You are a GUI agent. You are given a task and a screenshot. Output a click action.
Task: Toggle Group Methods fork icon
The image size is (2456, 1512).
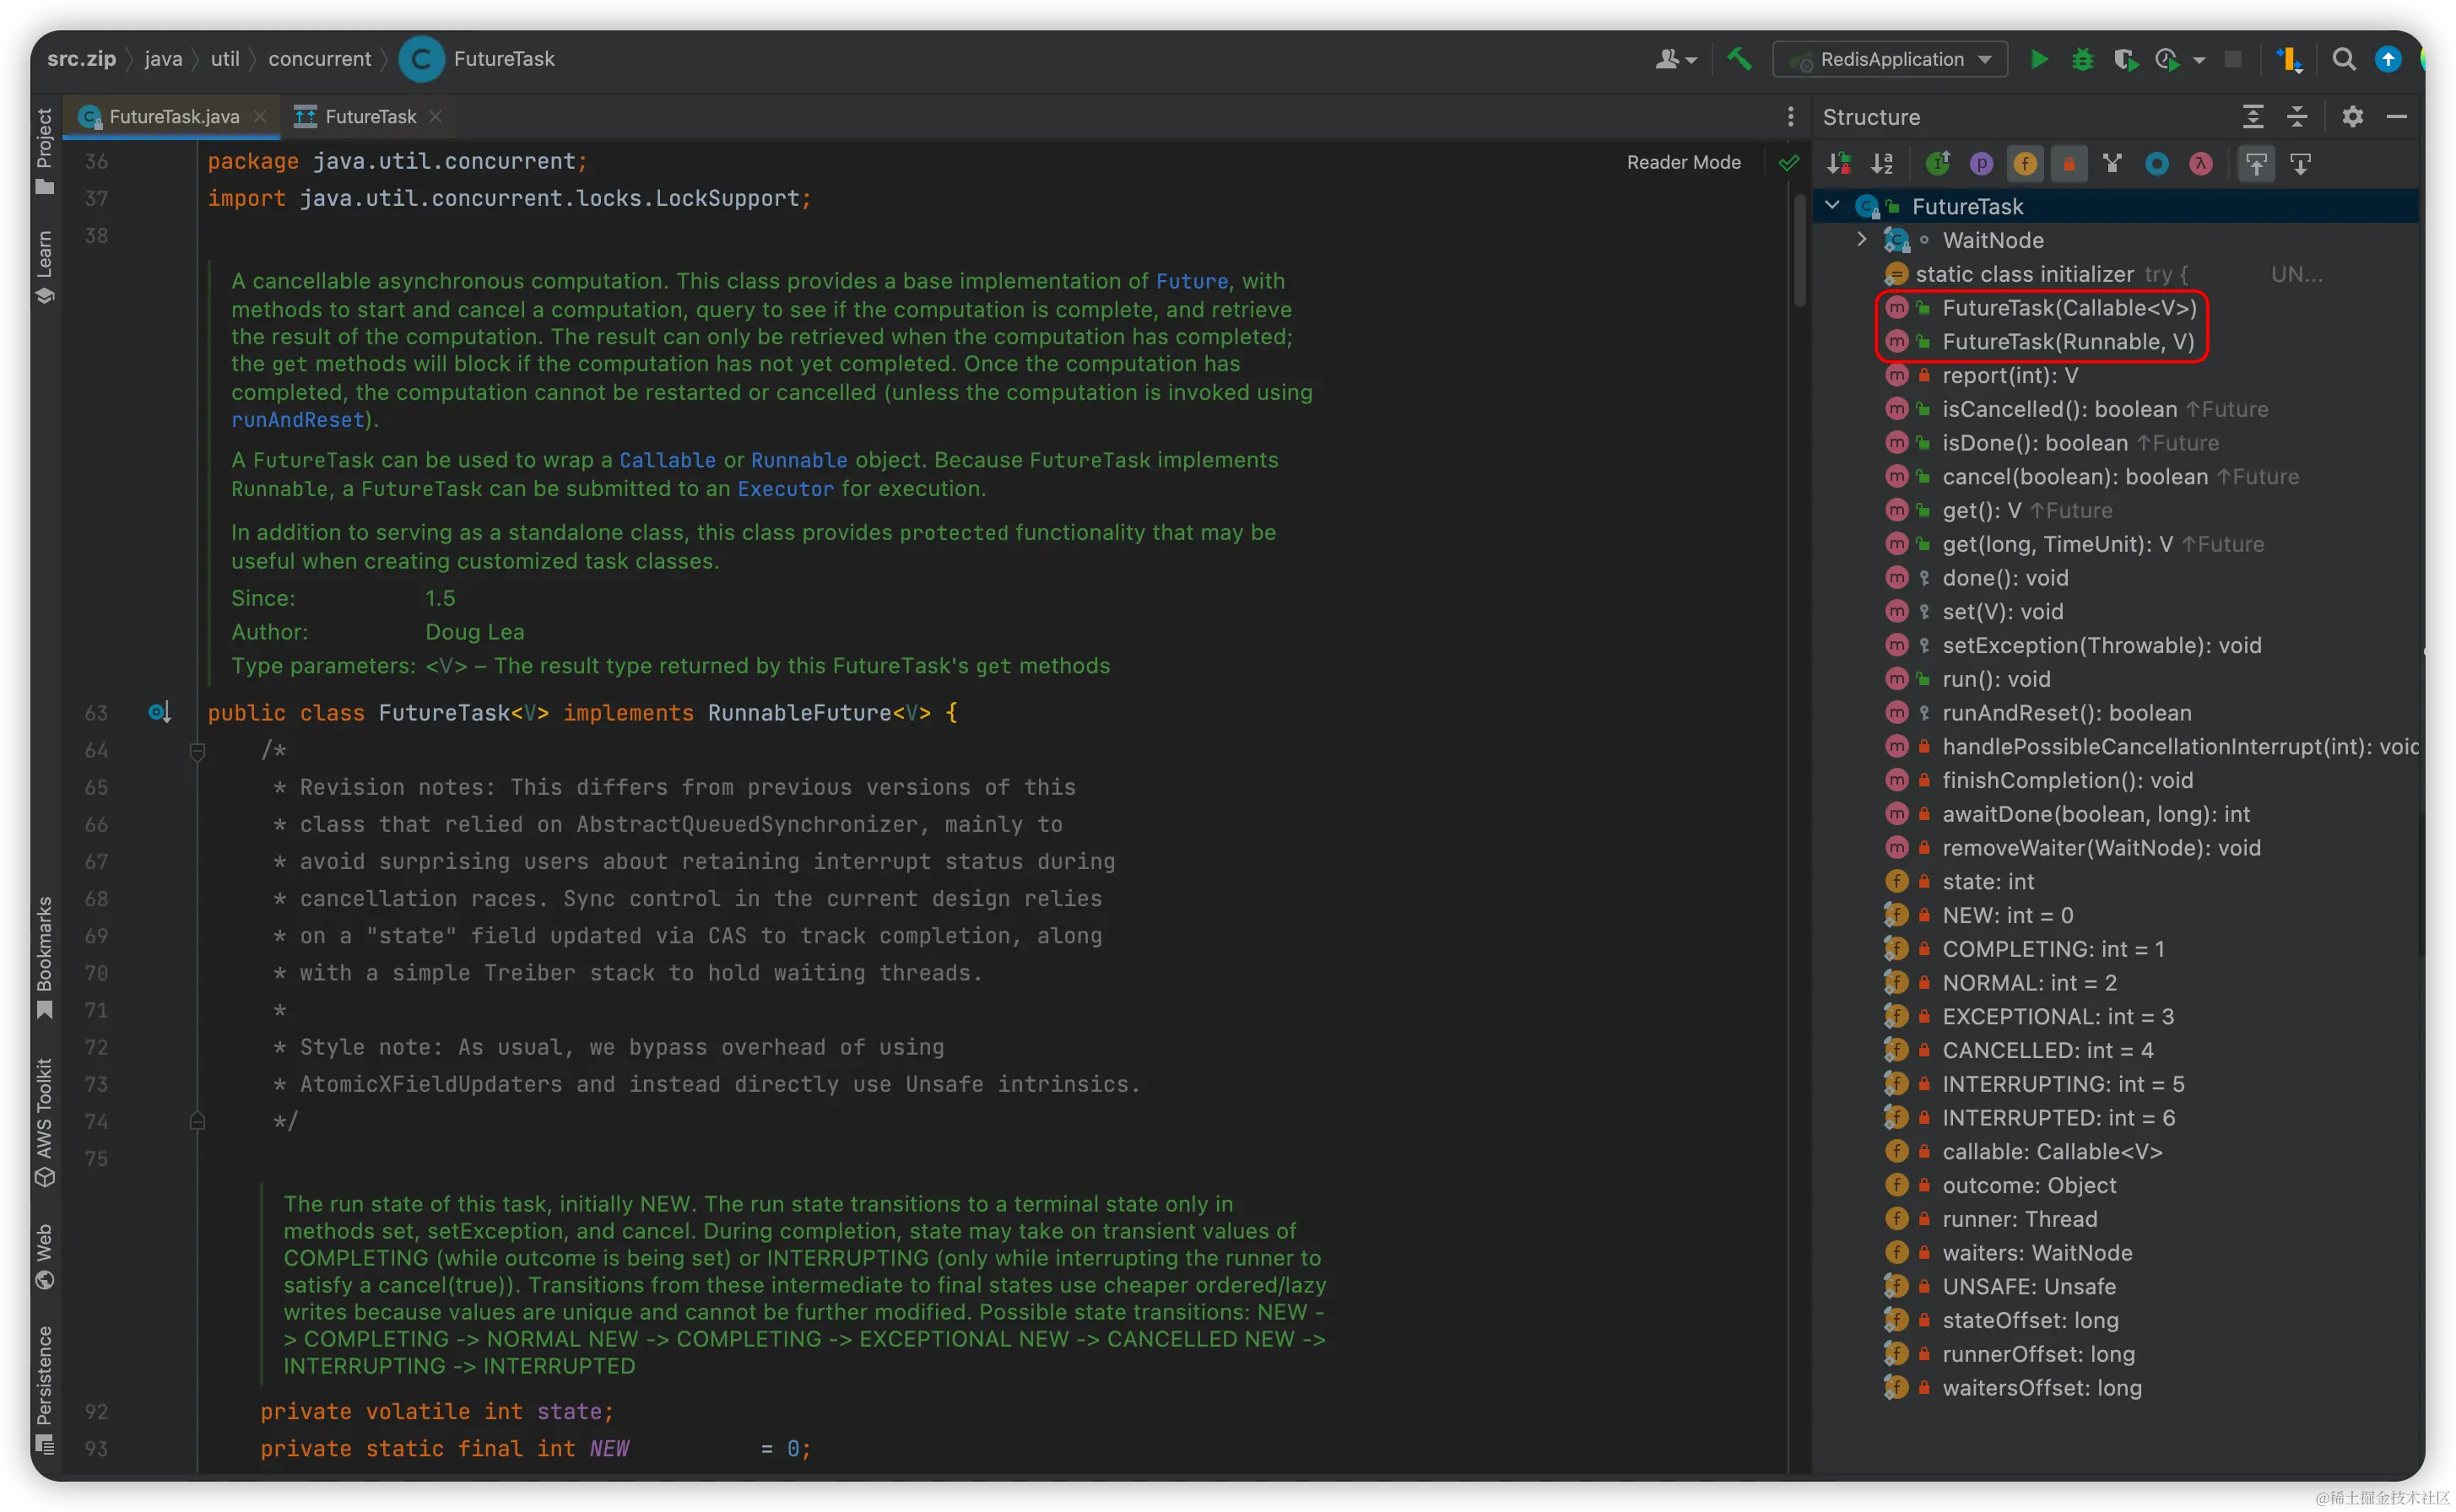[x=2112, y=163]
